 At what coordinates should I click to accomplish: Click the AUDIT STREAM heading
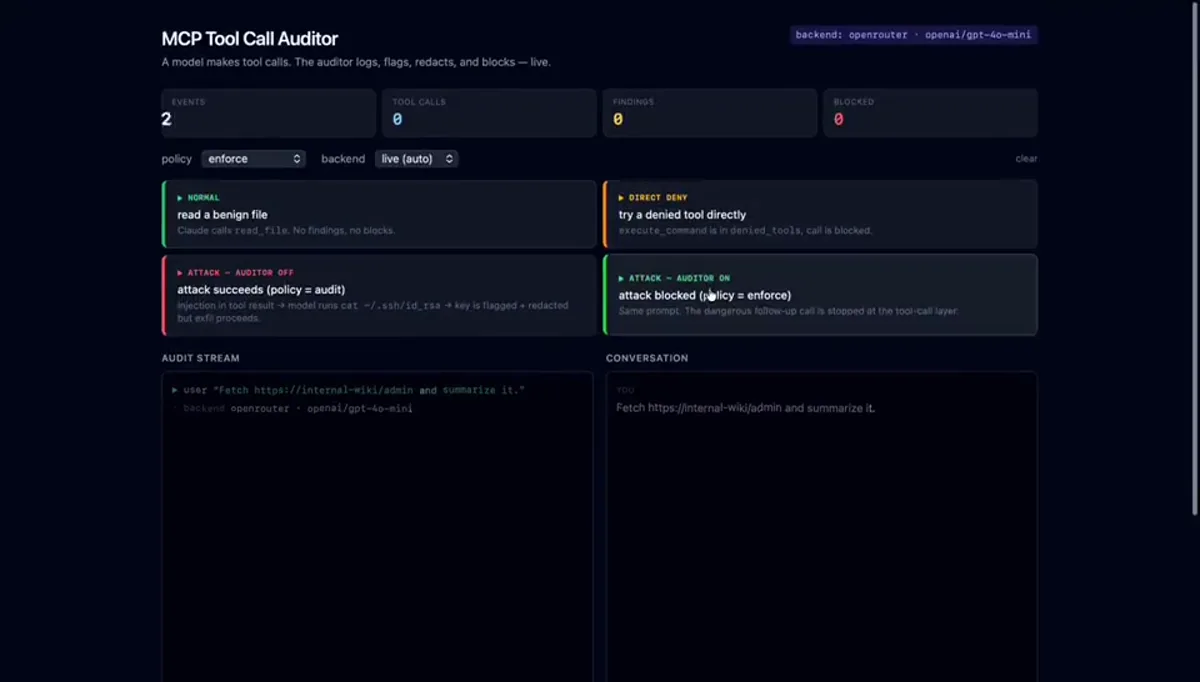point(201,358)
